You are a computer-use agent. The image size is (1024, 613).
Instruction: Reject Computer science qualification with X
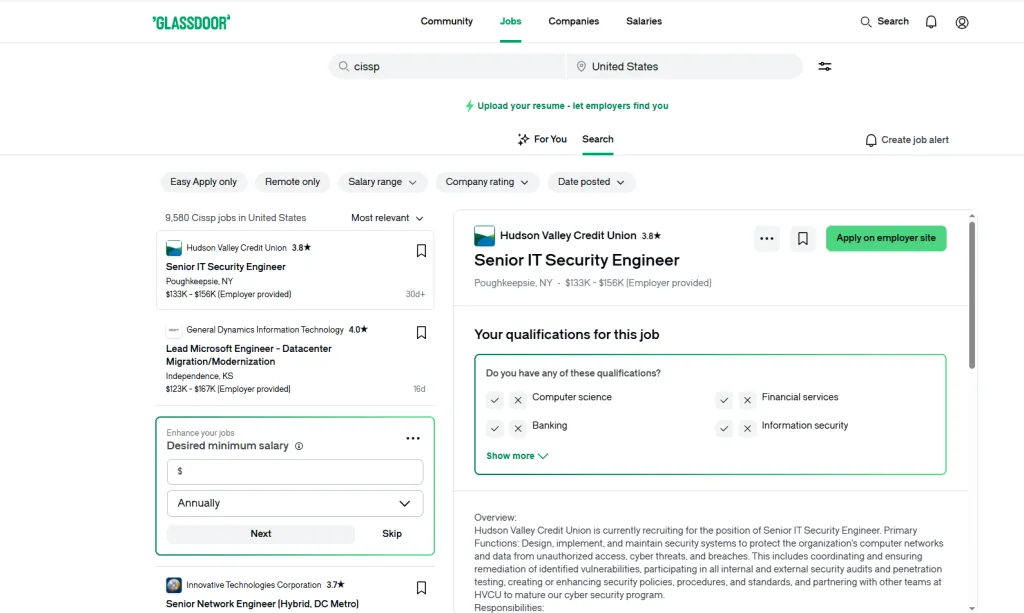click(518, 400)
